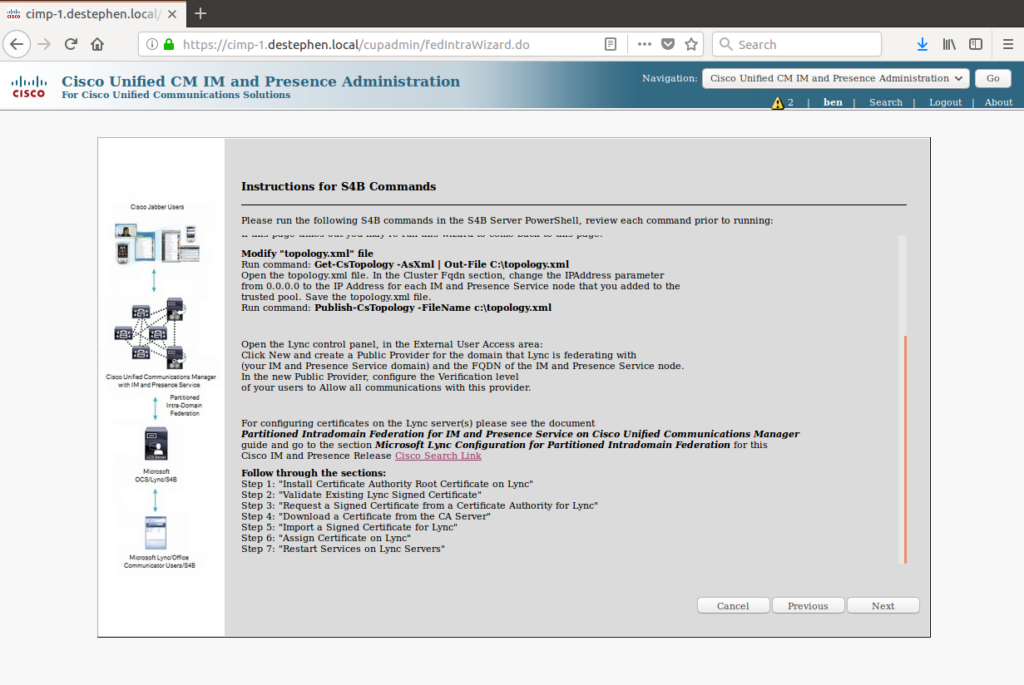Open the Firefox hamburger menu
Image resolution: width=1024 pixels, height=685 pixels.
coord(1008,44)
